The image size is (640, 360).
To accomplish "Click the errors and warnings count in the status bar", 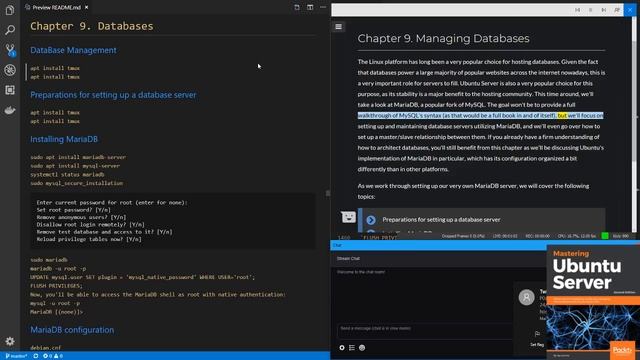I will [53, 356].
